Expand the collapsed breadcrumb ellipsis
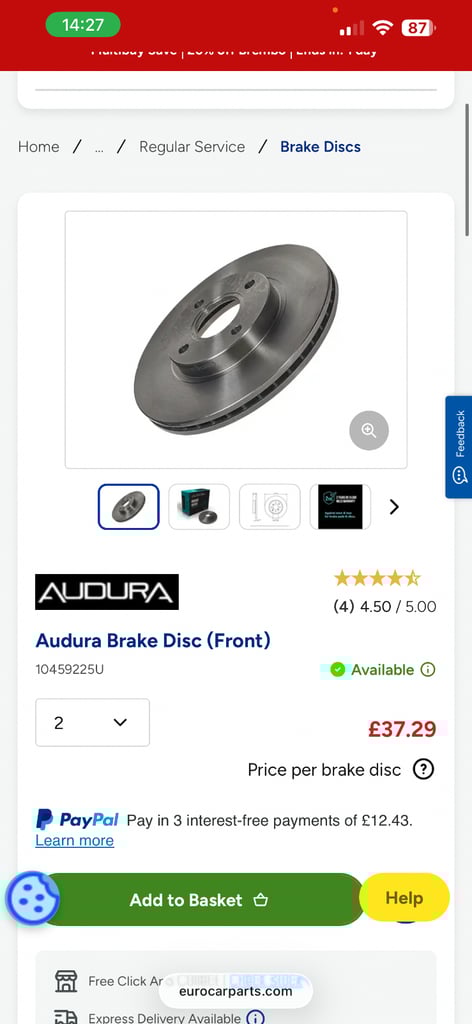Image resolution: width=472 pixels, height=1024 pixels. click(99, 147)
